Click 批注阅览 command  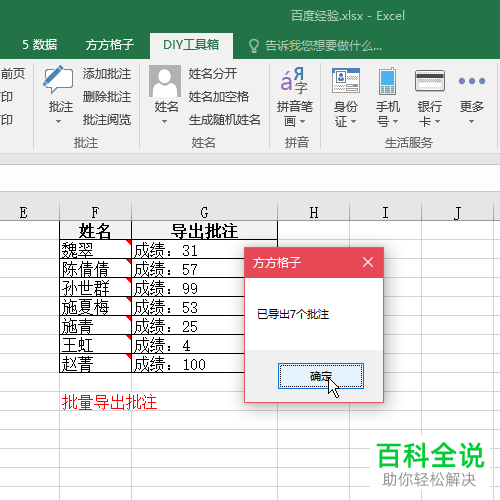pyautogui.click(x=107, y=120)
